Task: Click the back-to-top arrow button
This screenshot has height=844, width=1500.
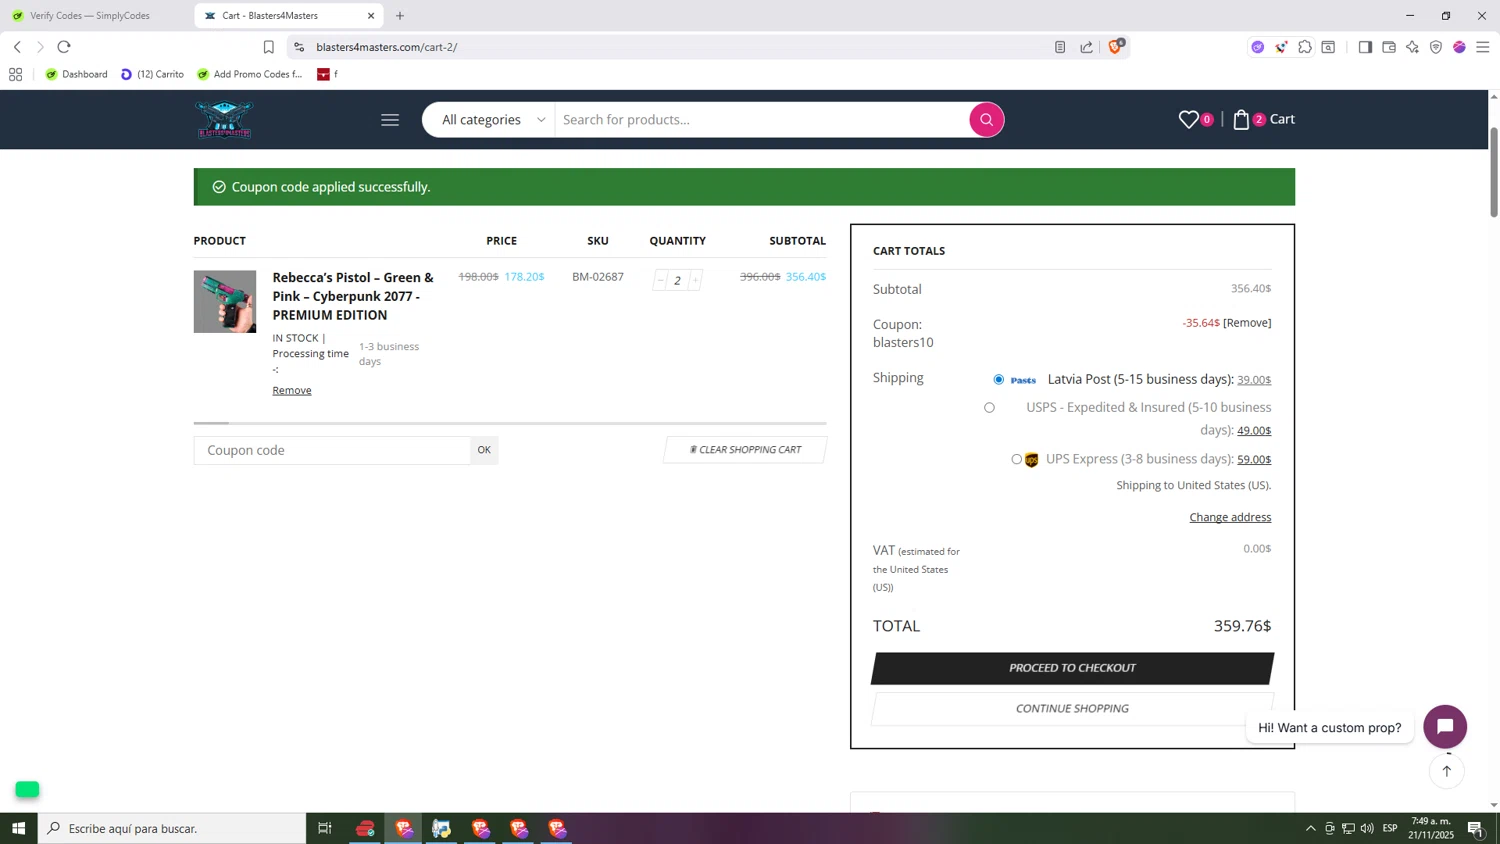Action: [x=1446, y=771]
